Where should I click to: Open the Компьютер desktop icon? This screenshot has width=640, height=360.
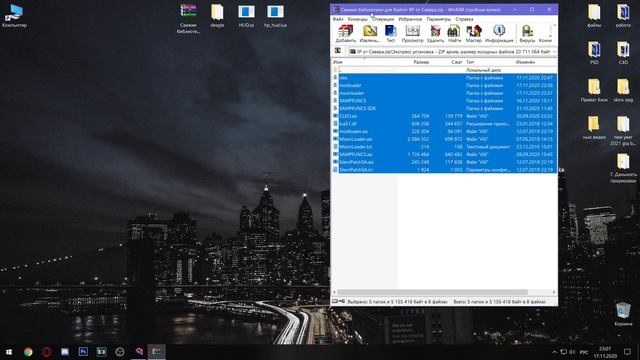point(14,16)
